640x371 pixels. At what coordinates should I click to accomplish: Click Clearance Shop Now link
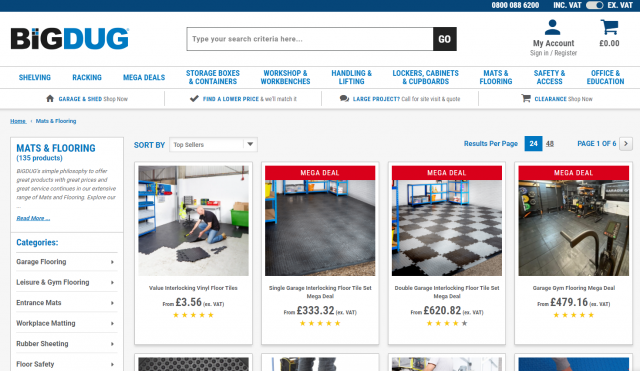click(x=563, y=99)
